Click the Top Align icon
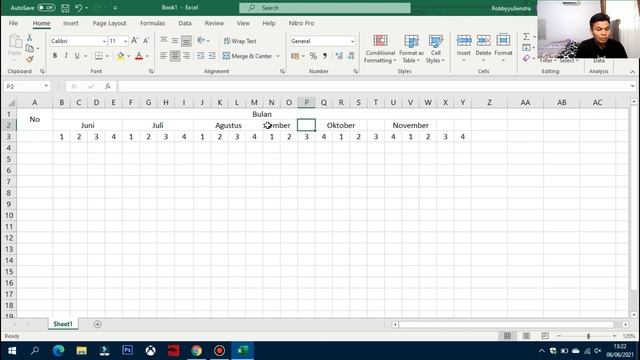The image size is (640, 360). [164, 40]
